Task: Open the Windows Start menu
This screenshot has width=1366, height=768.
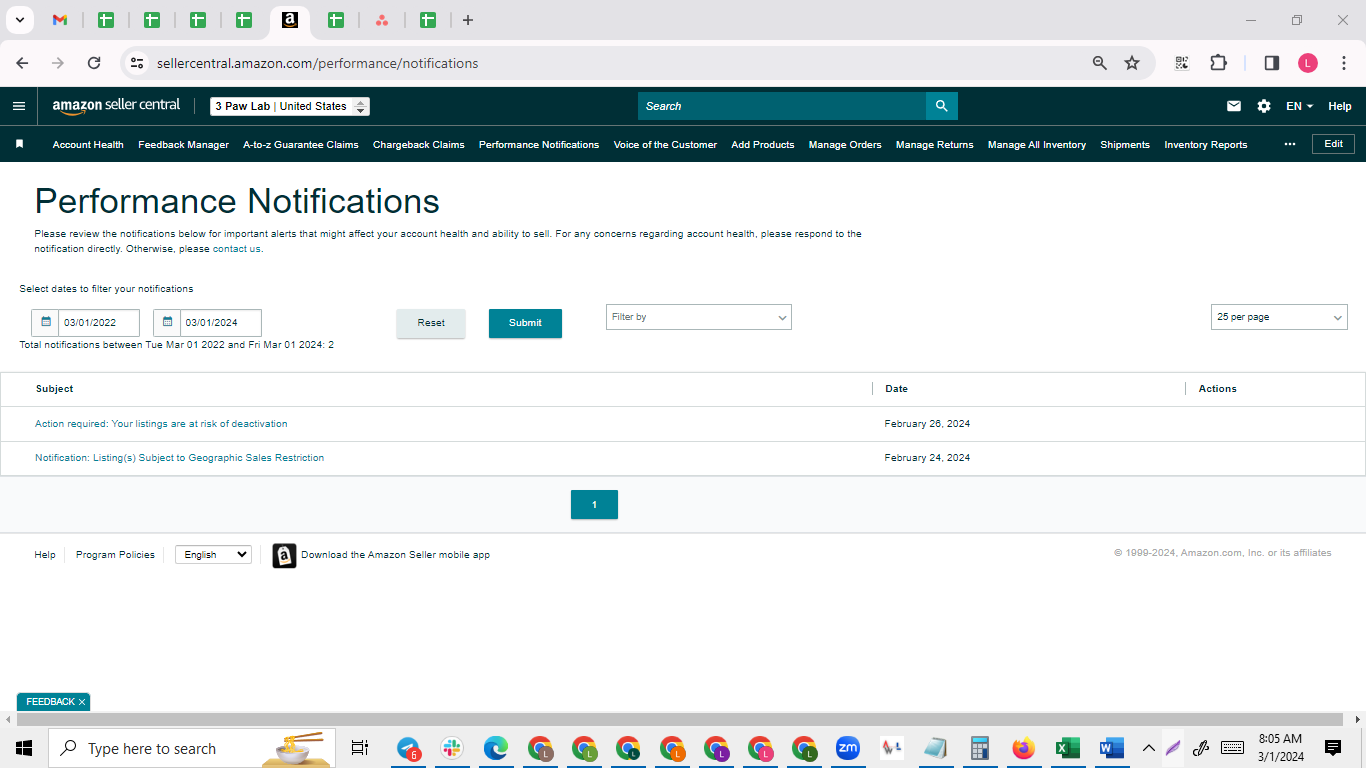Action: click(x=24, y=748)
